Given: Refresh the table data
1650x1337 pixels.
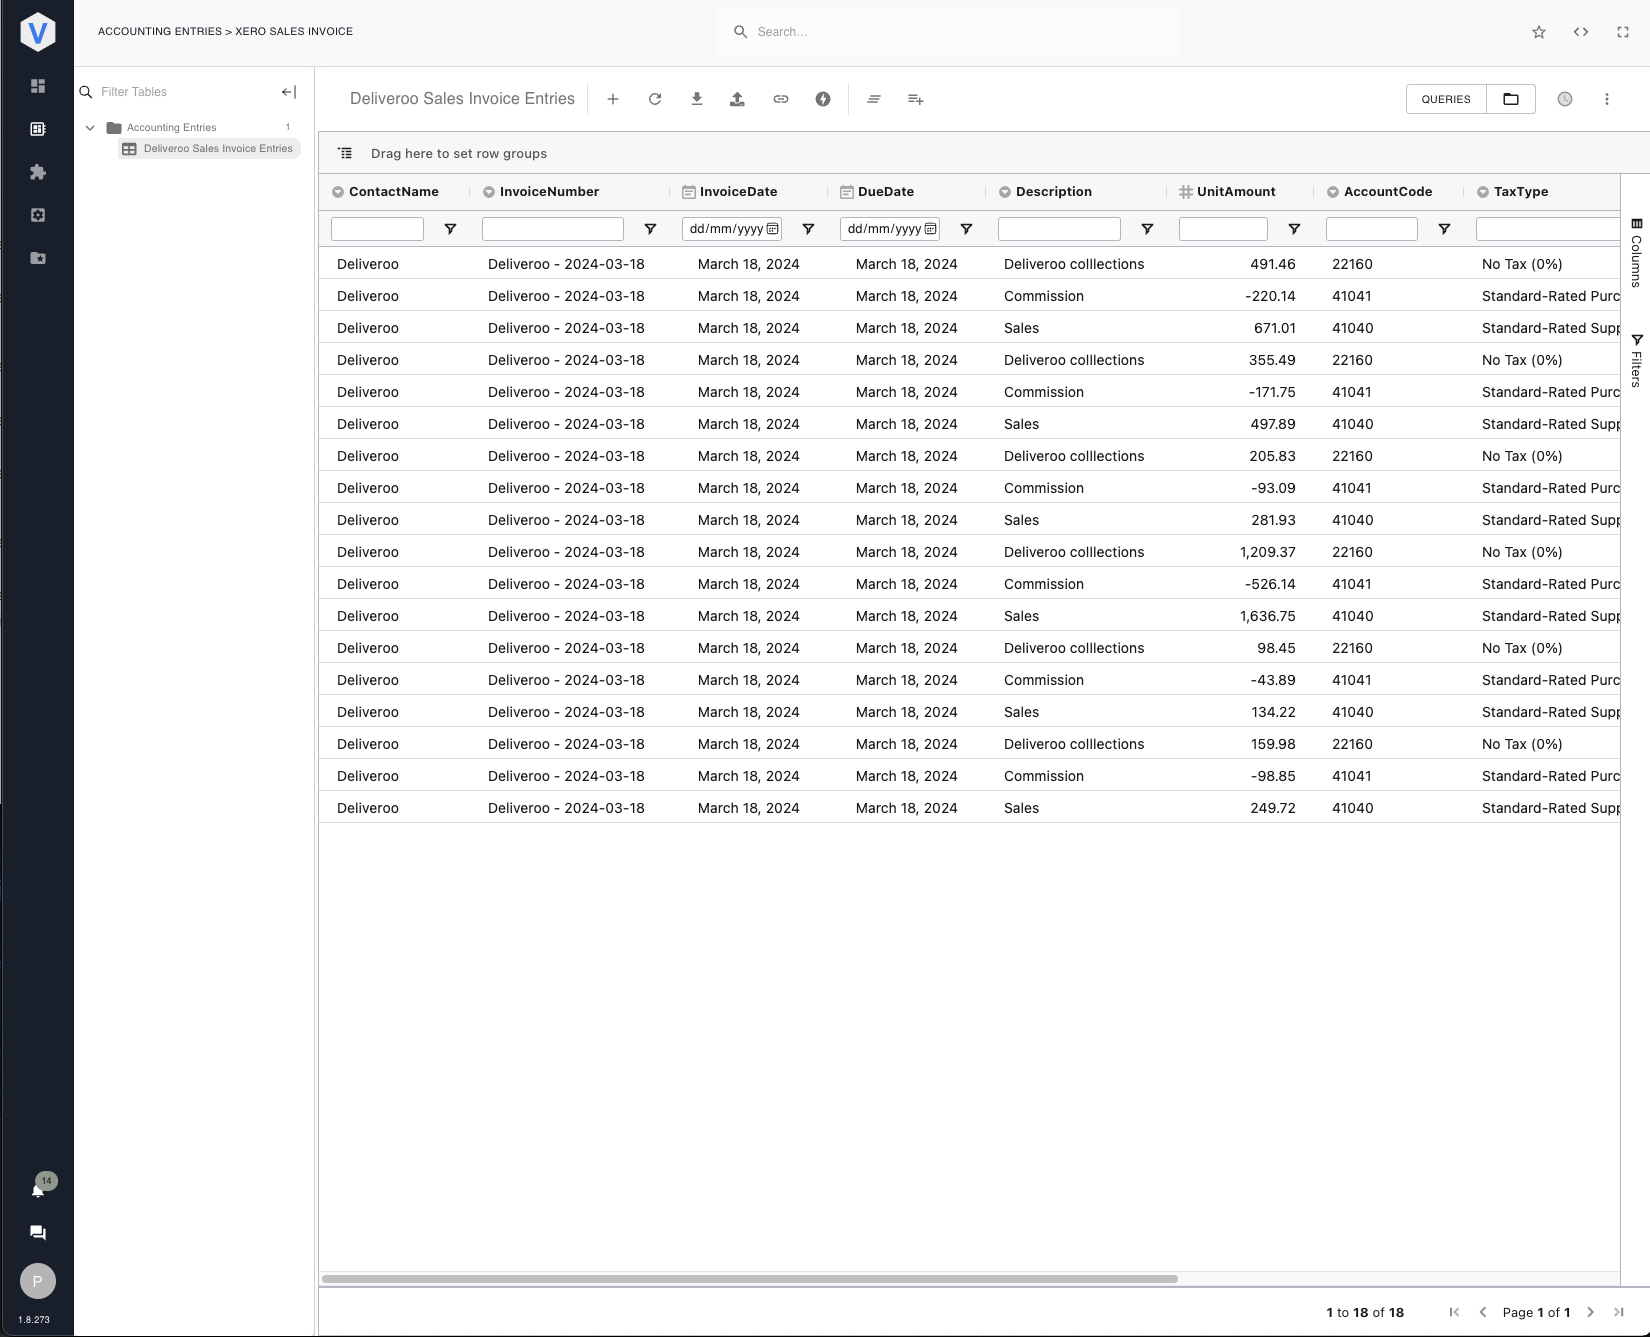Looking at the screenshot, I should pos(655,99).
